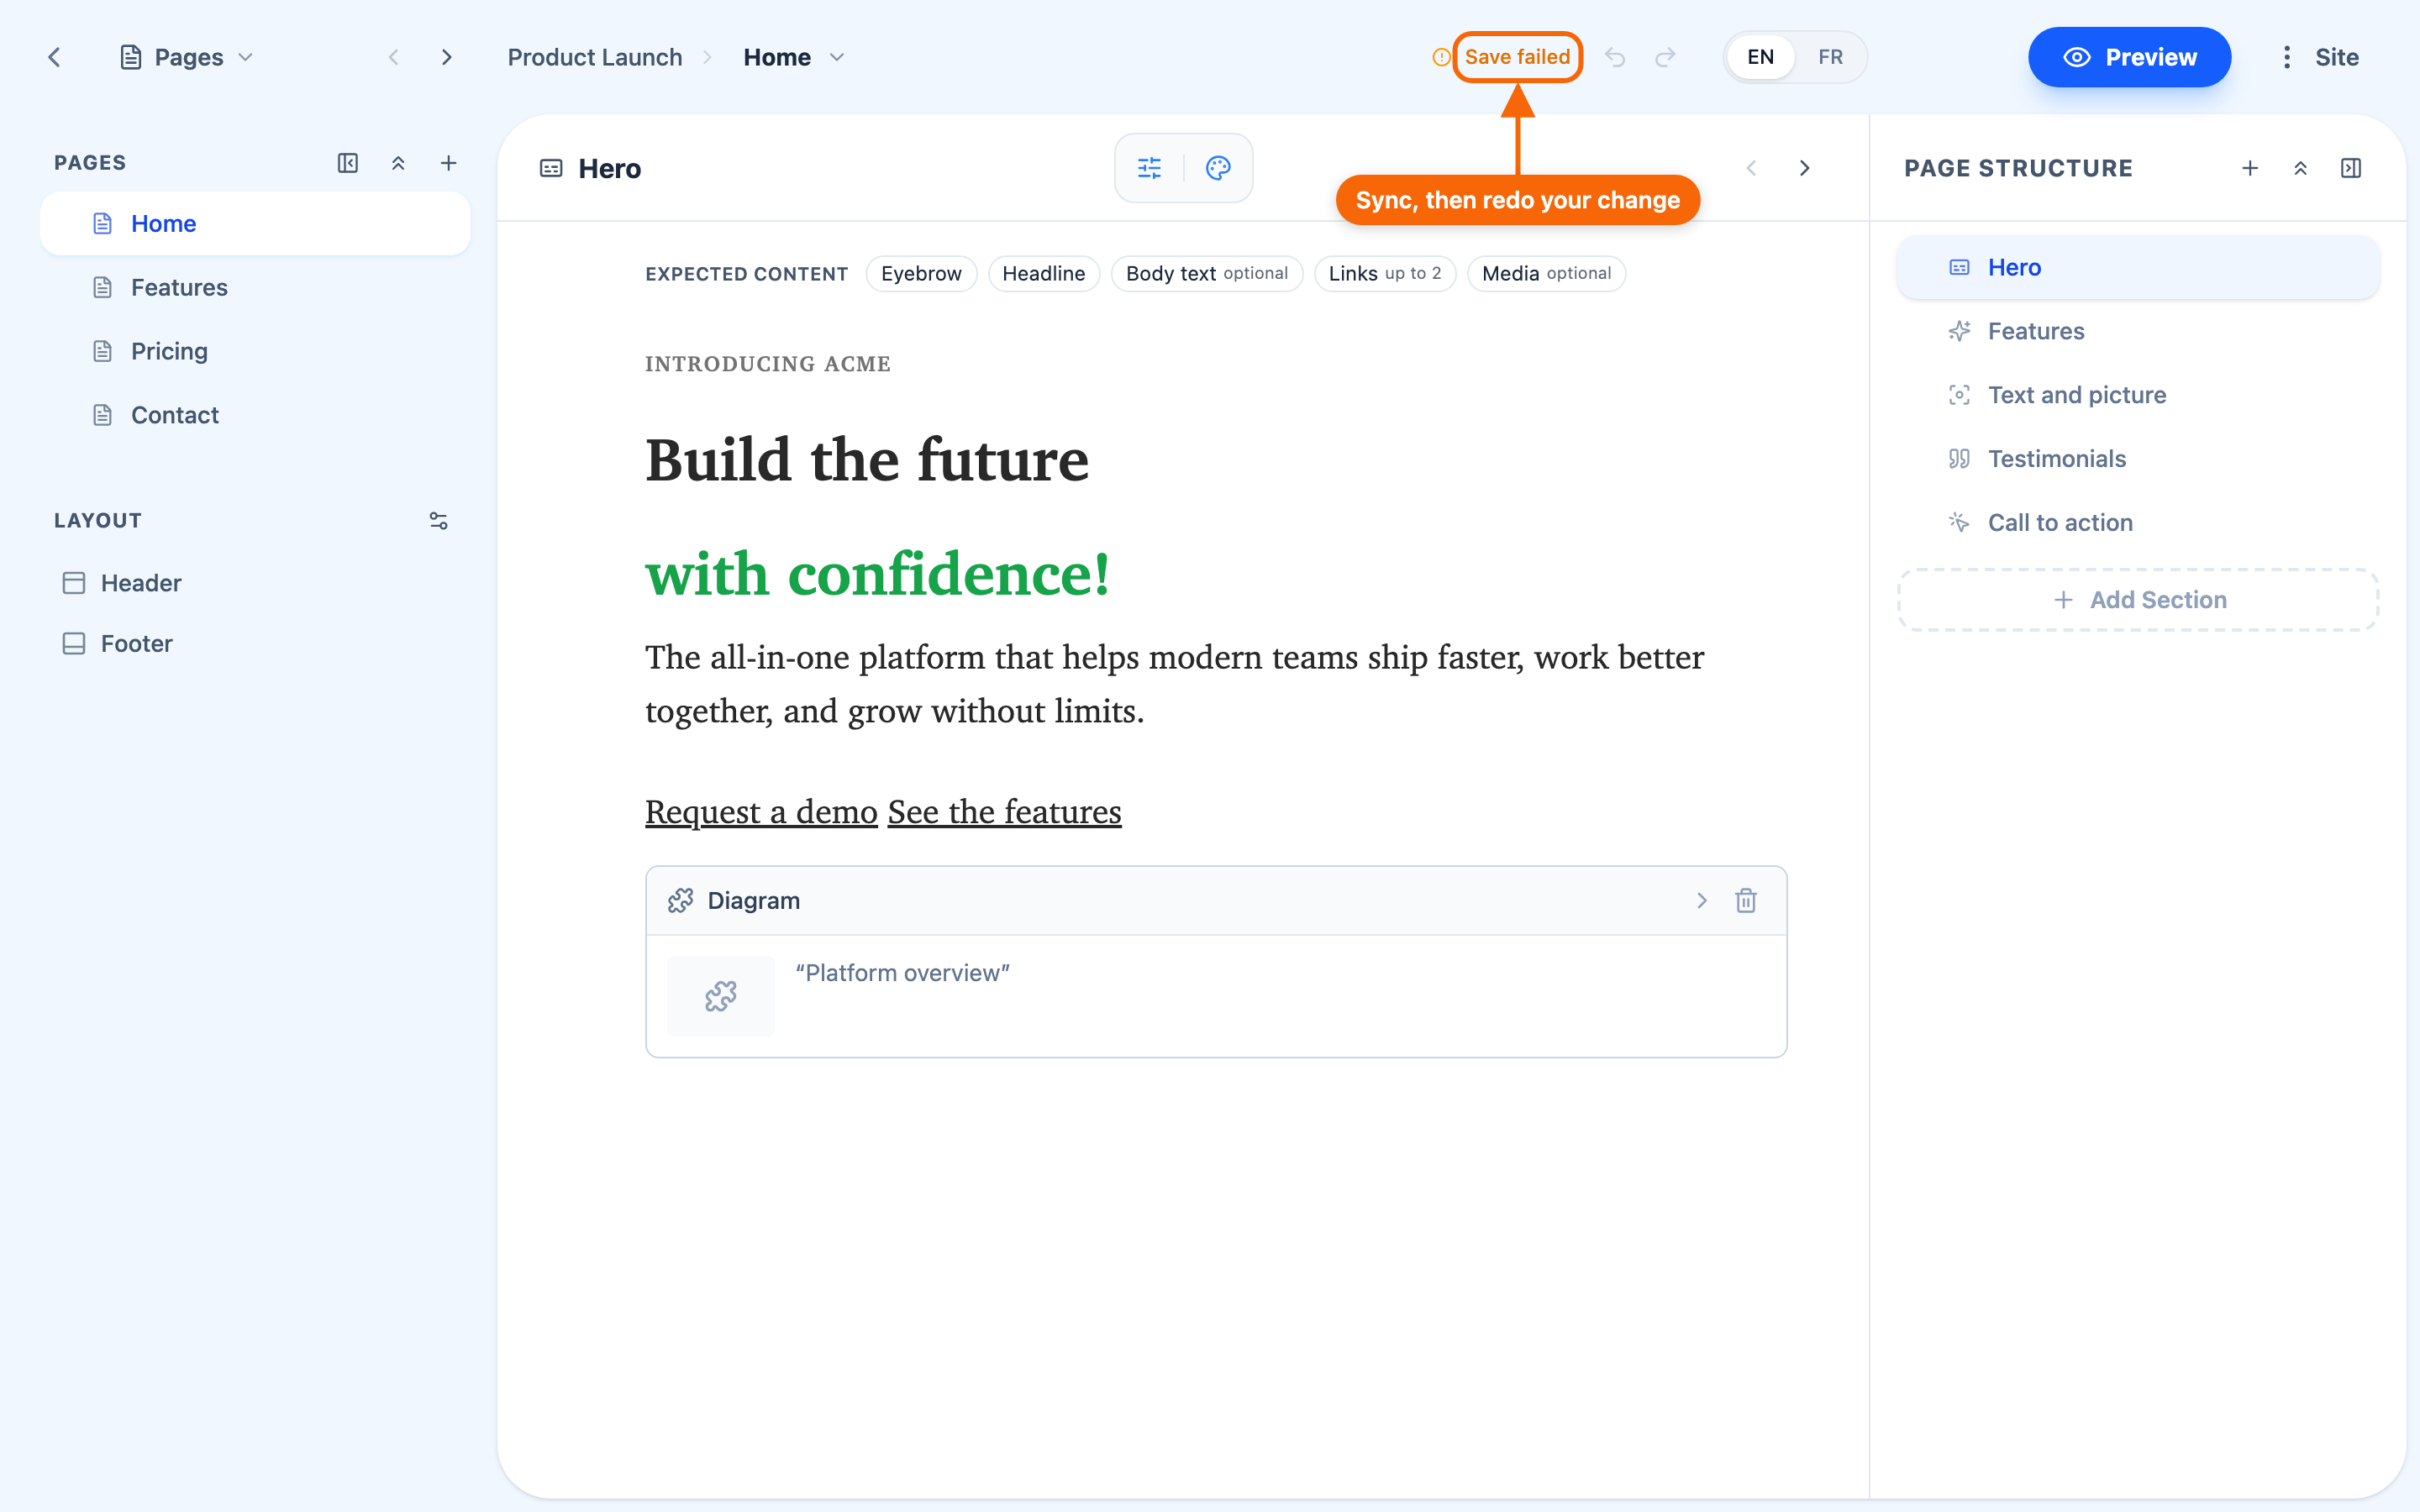Click the Save failed status
2420x1512 pixels.
point(1517,57)
